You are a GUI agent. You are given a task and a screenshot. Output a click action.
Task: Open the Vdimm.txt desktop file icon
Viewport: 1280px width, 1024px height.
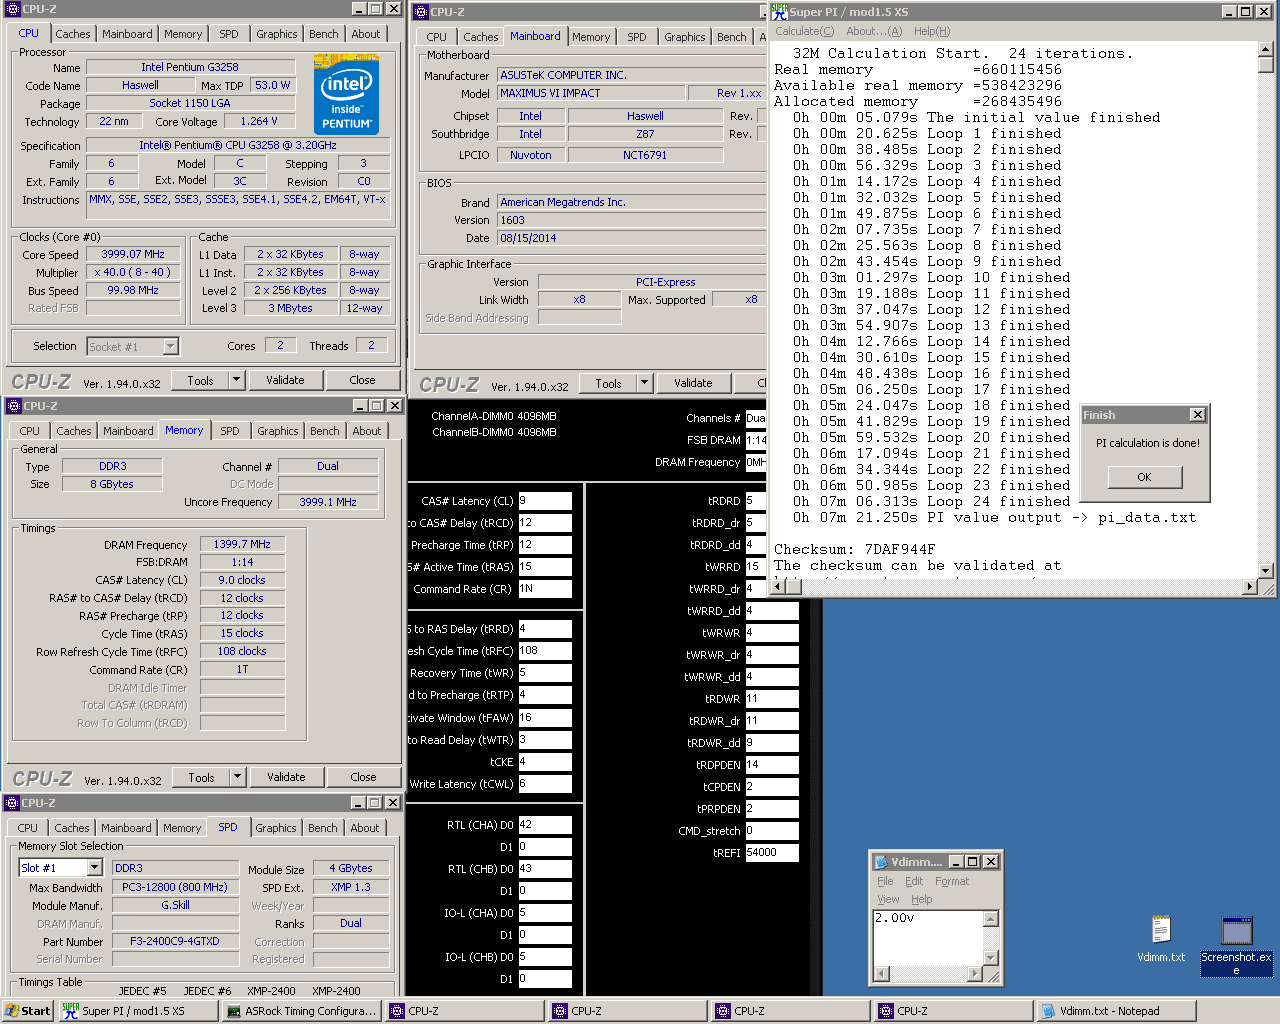tap(1161, 930)
